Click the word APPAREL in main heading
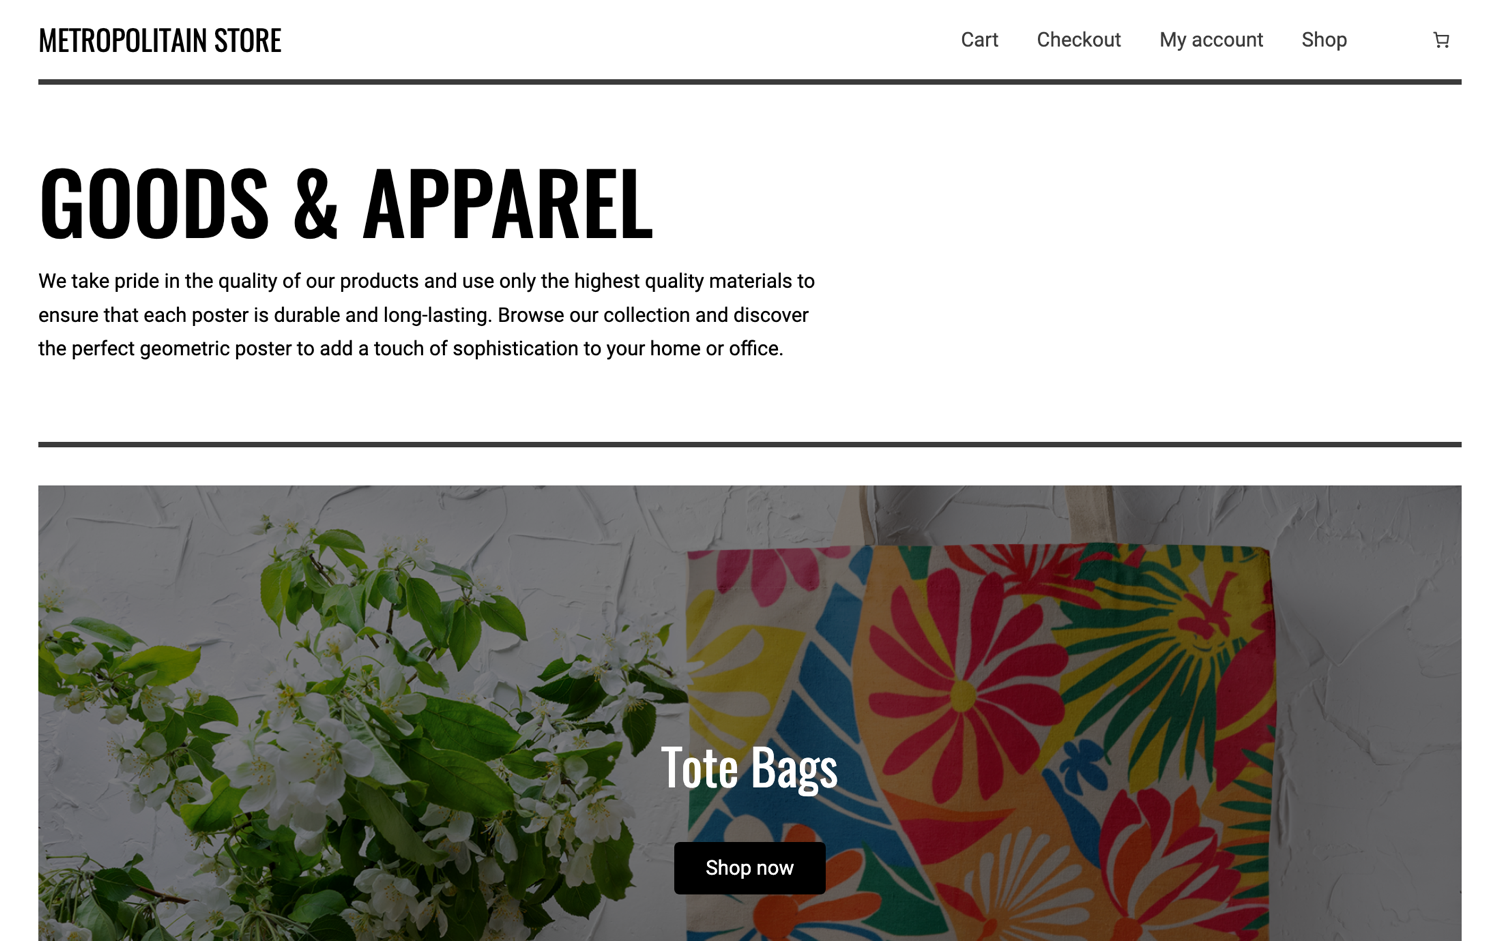 pyautogui.click(x=507, y=203)
